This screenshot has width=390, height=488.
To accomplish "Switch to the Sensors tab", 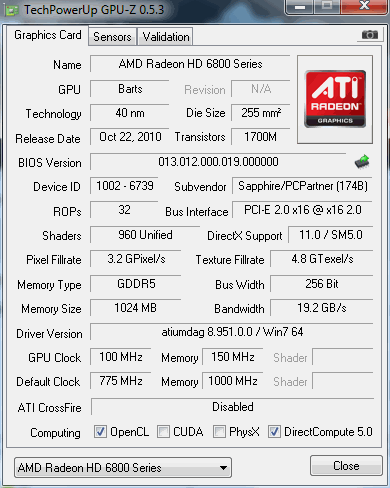I will tap(112, 37).
